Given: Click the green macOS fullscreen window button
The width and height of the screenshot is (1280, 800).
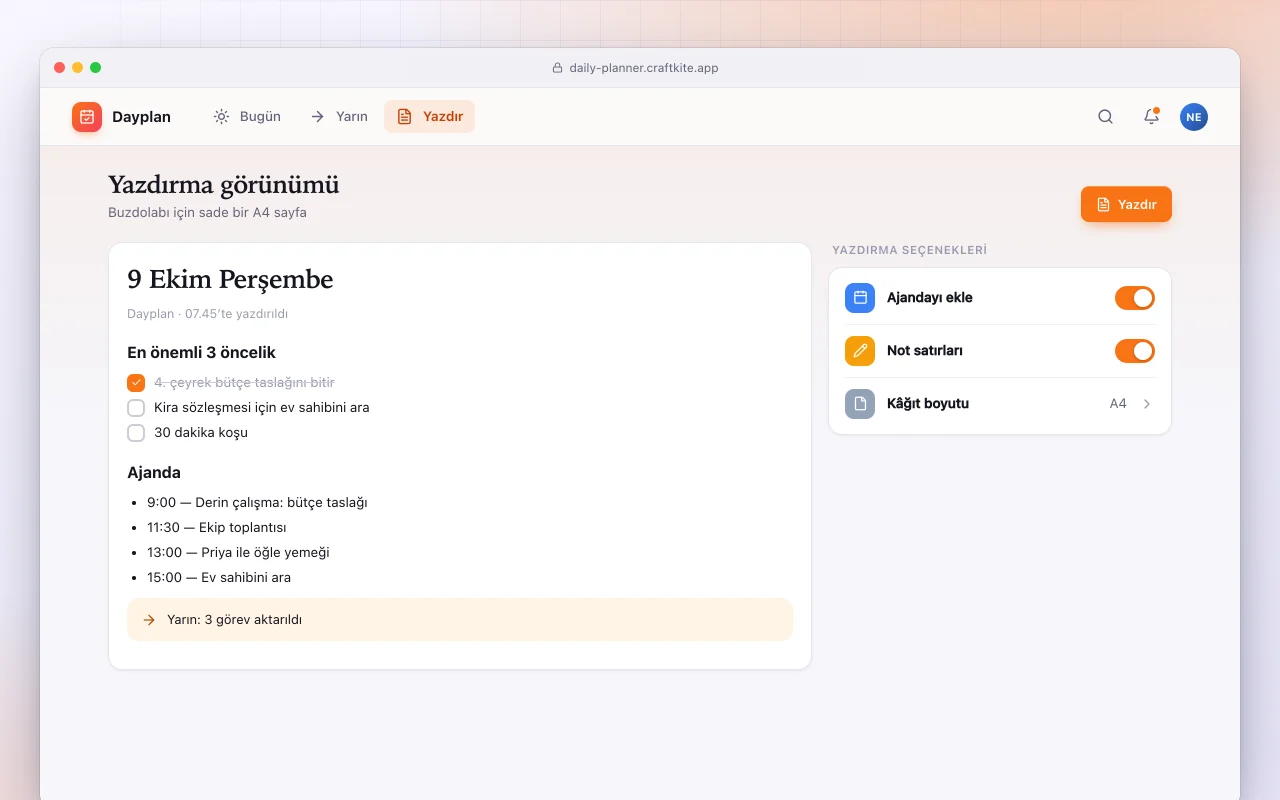Looking at the screenshot, I should [96, 68].
